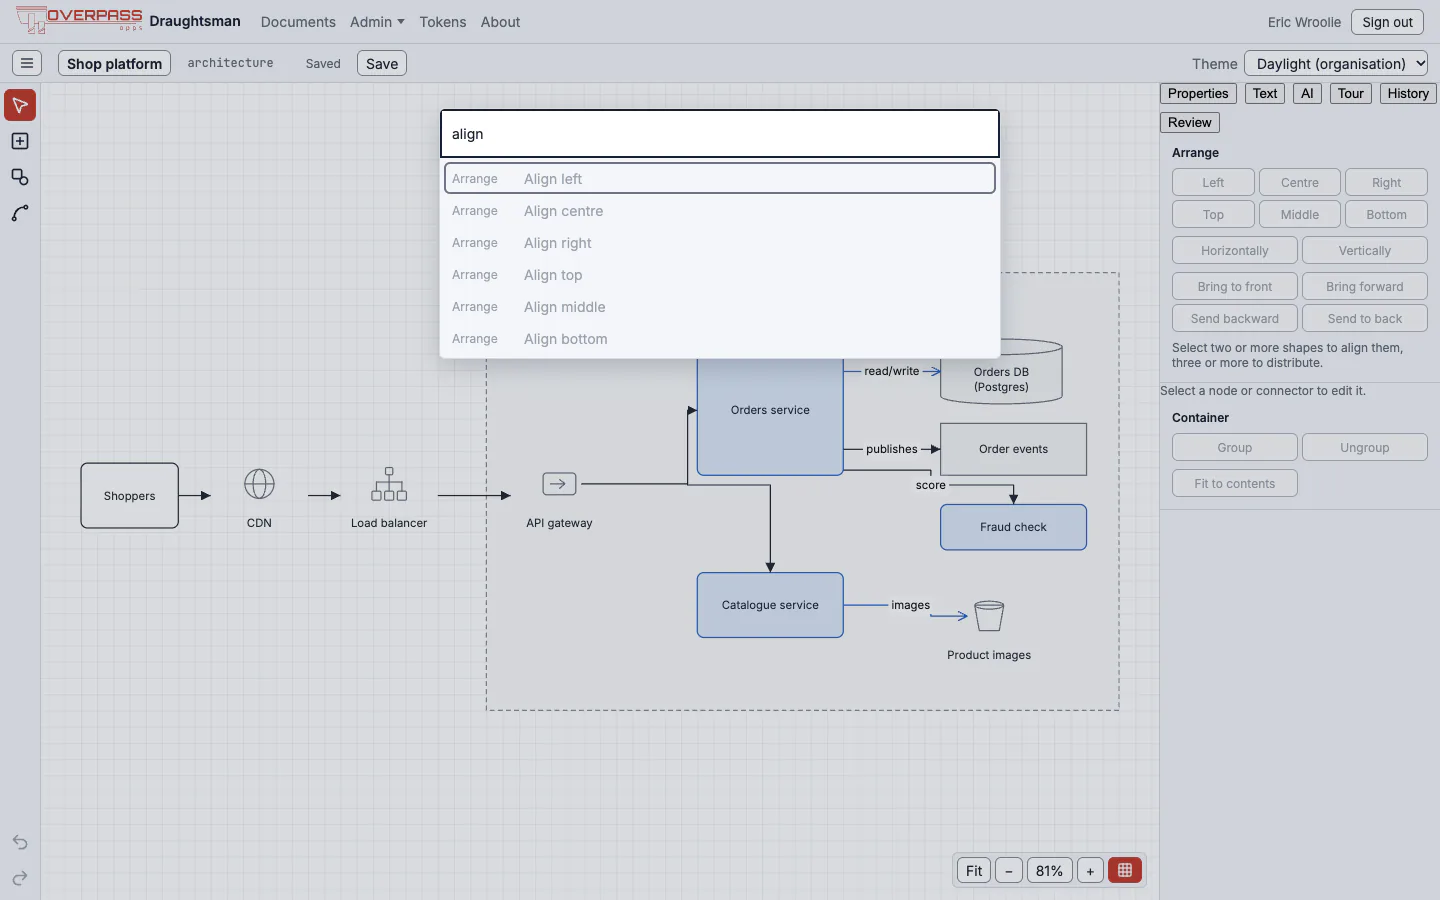1440x900 pixels.
Task: Click the Save button
Action: click(x=382, y=63)
